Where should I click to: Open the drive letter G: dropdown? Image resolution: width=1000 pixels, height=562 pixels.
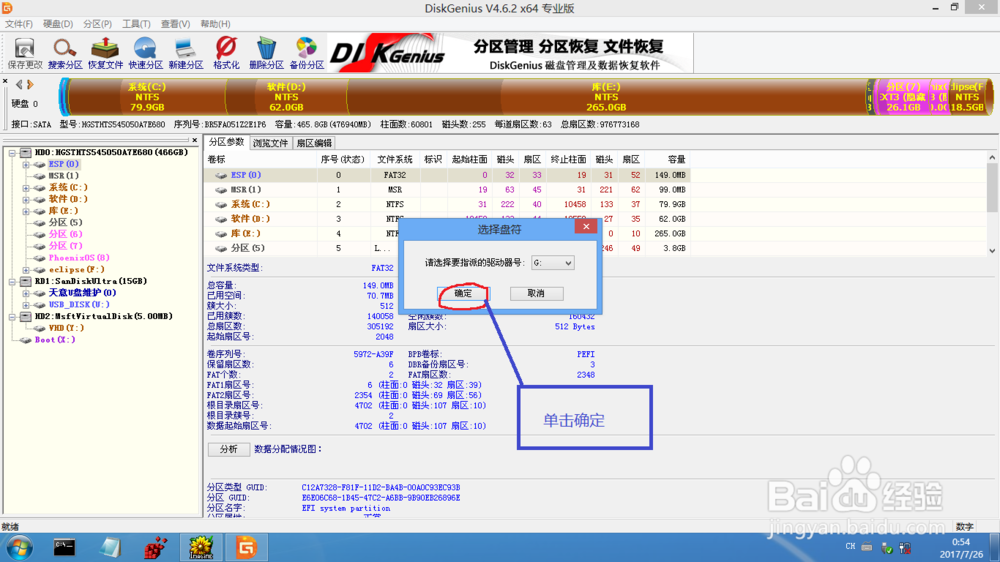(553, 263)
